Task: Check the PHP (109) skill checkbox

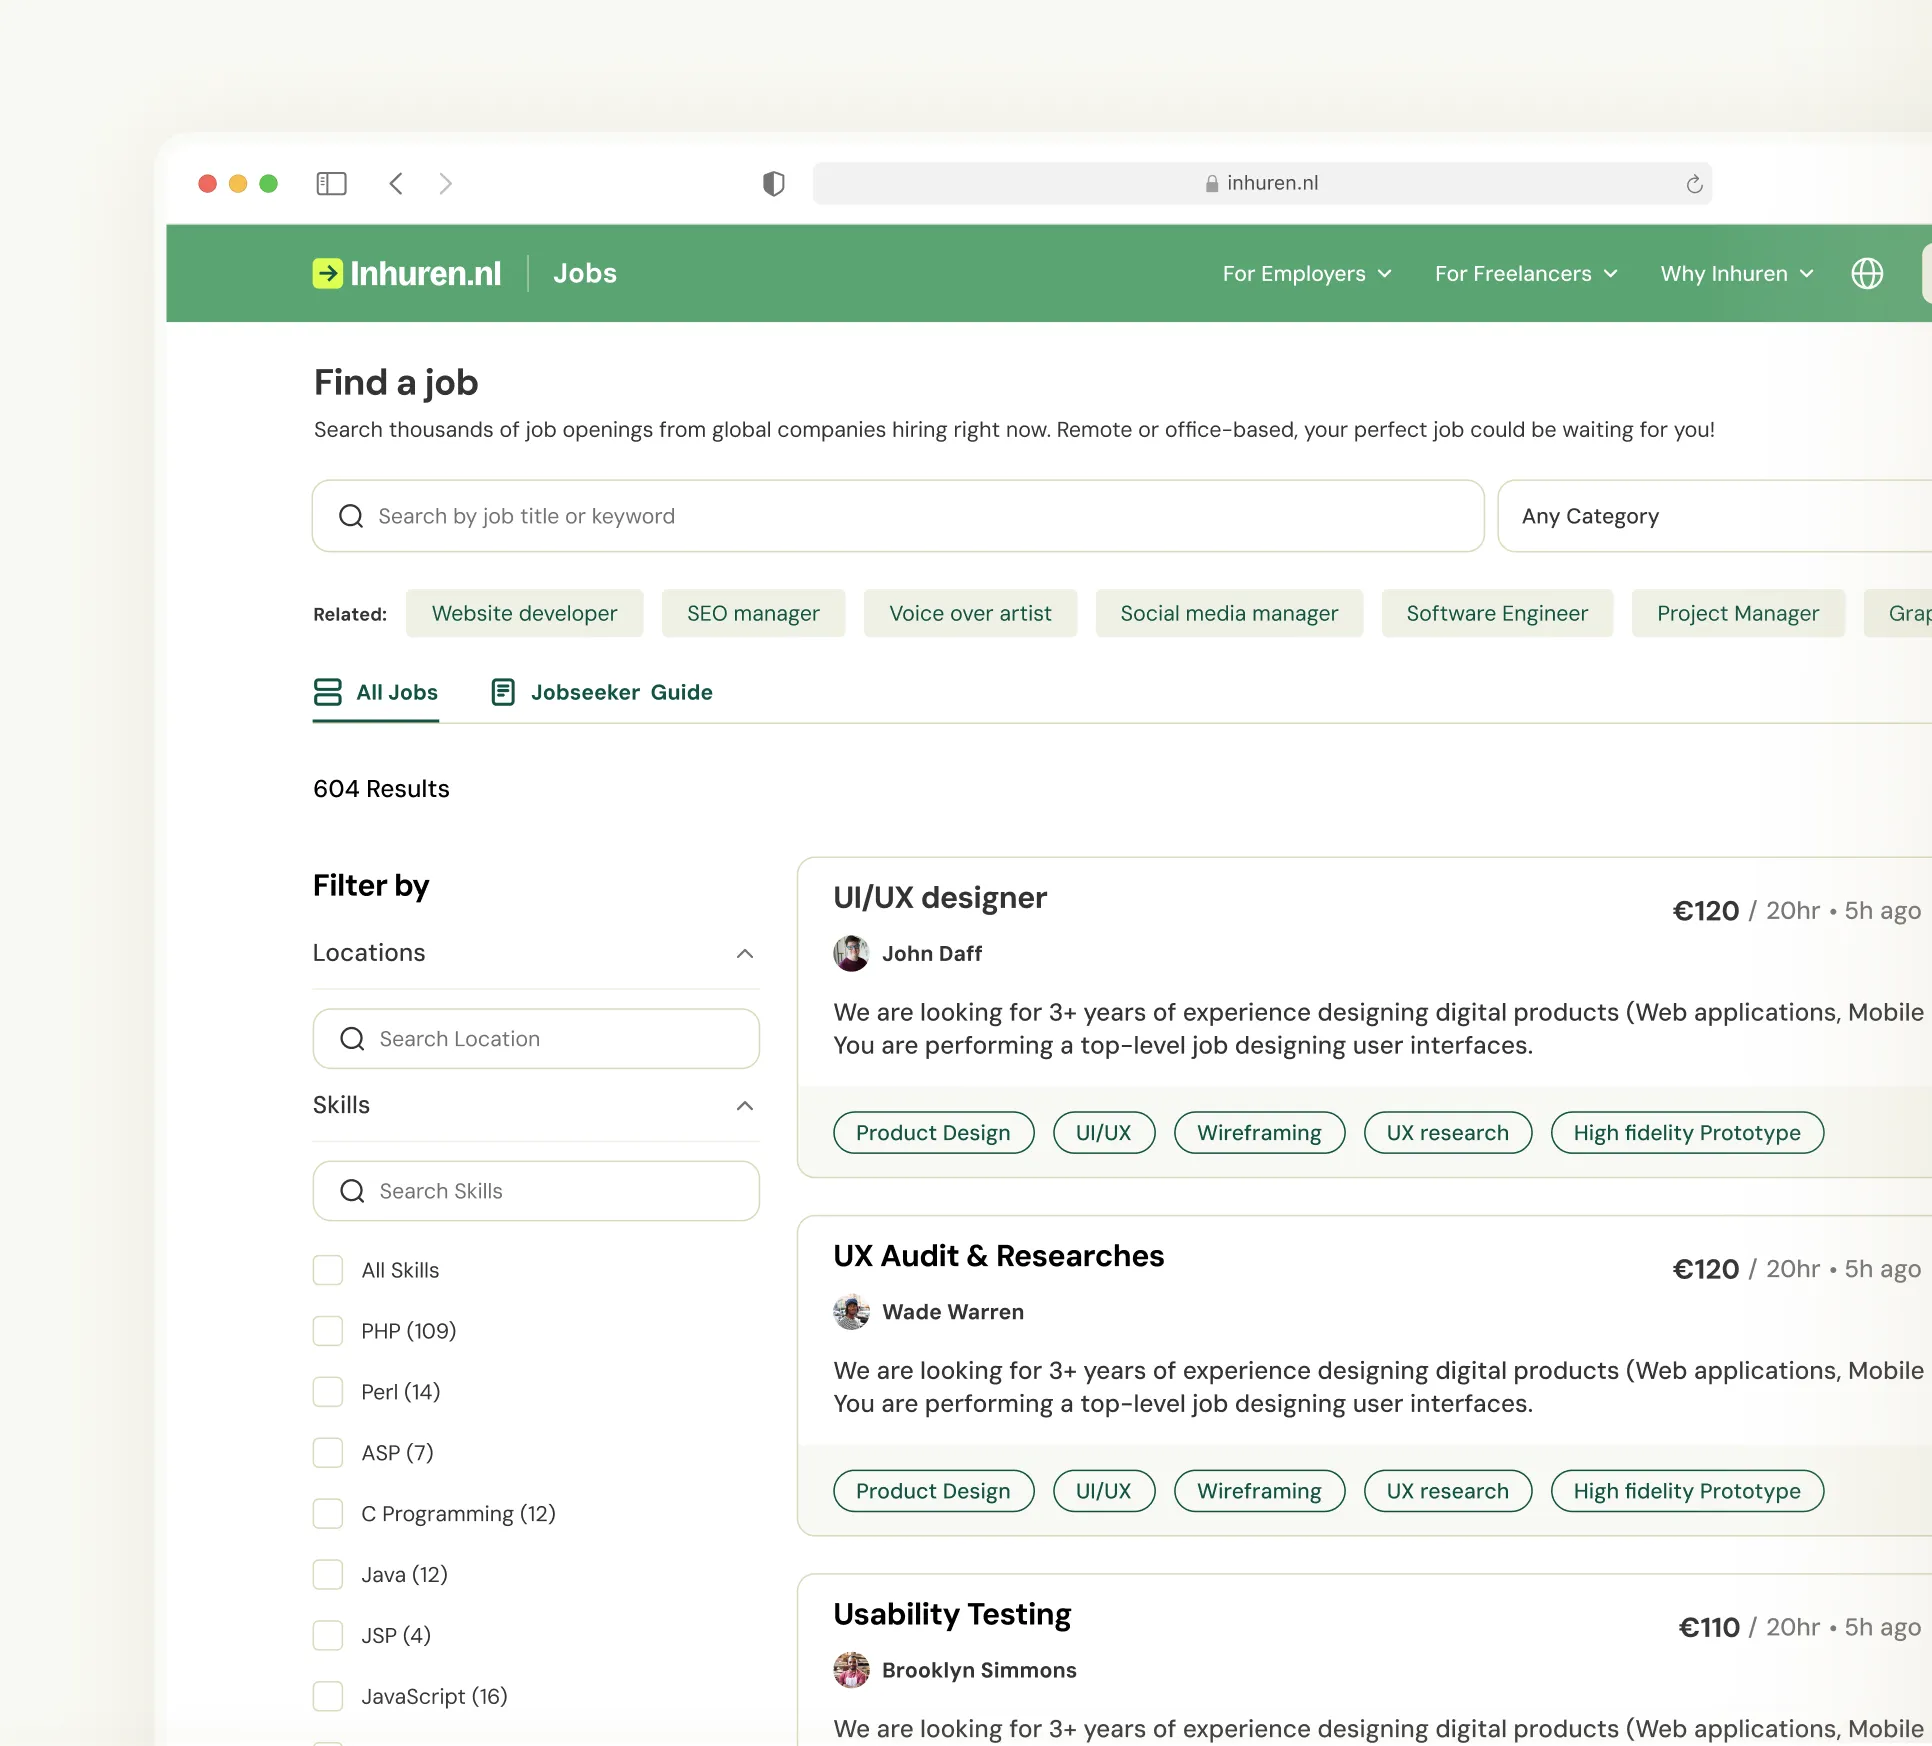Action: tap(328, 1330)
